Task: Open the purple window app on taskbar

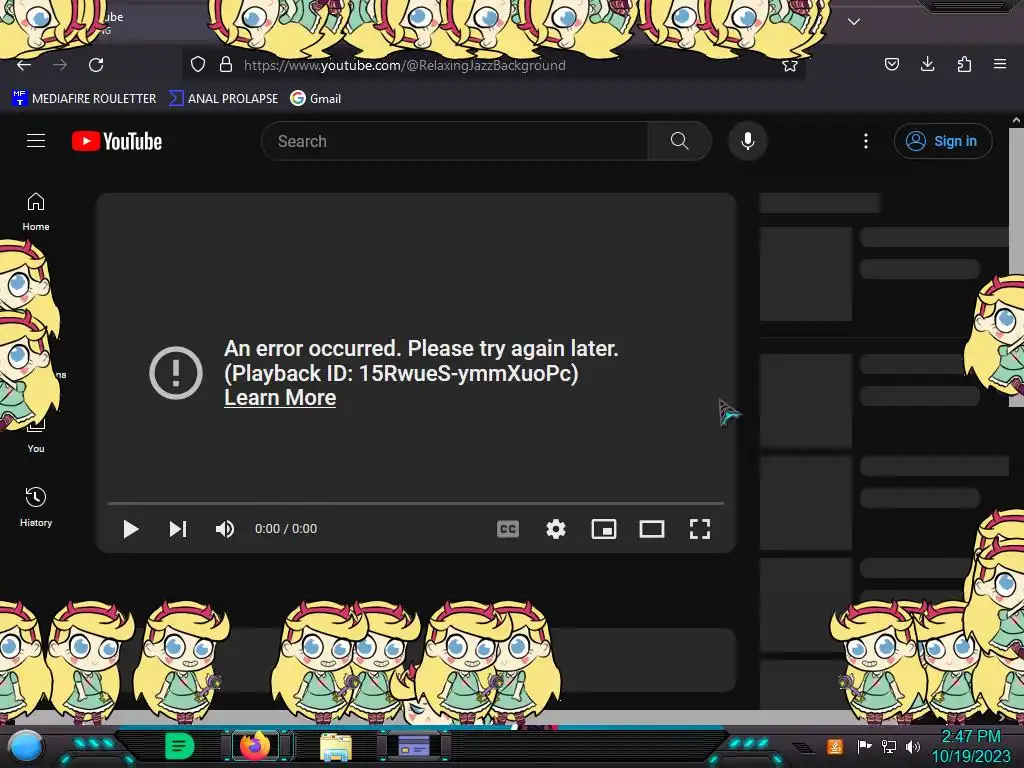Action: 414,746
